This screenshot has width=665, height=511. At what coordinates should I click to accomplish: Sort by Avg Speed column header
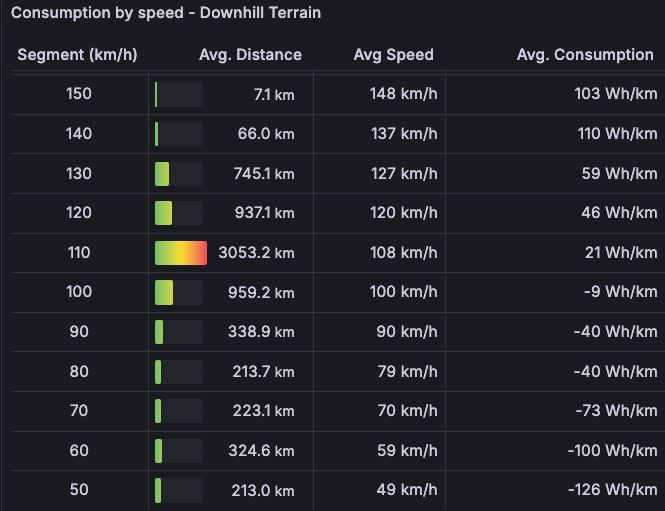click(394, 55)
